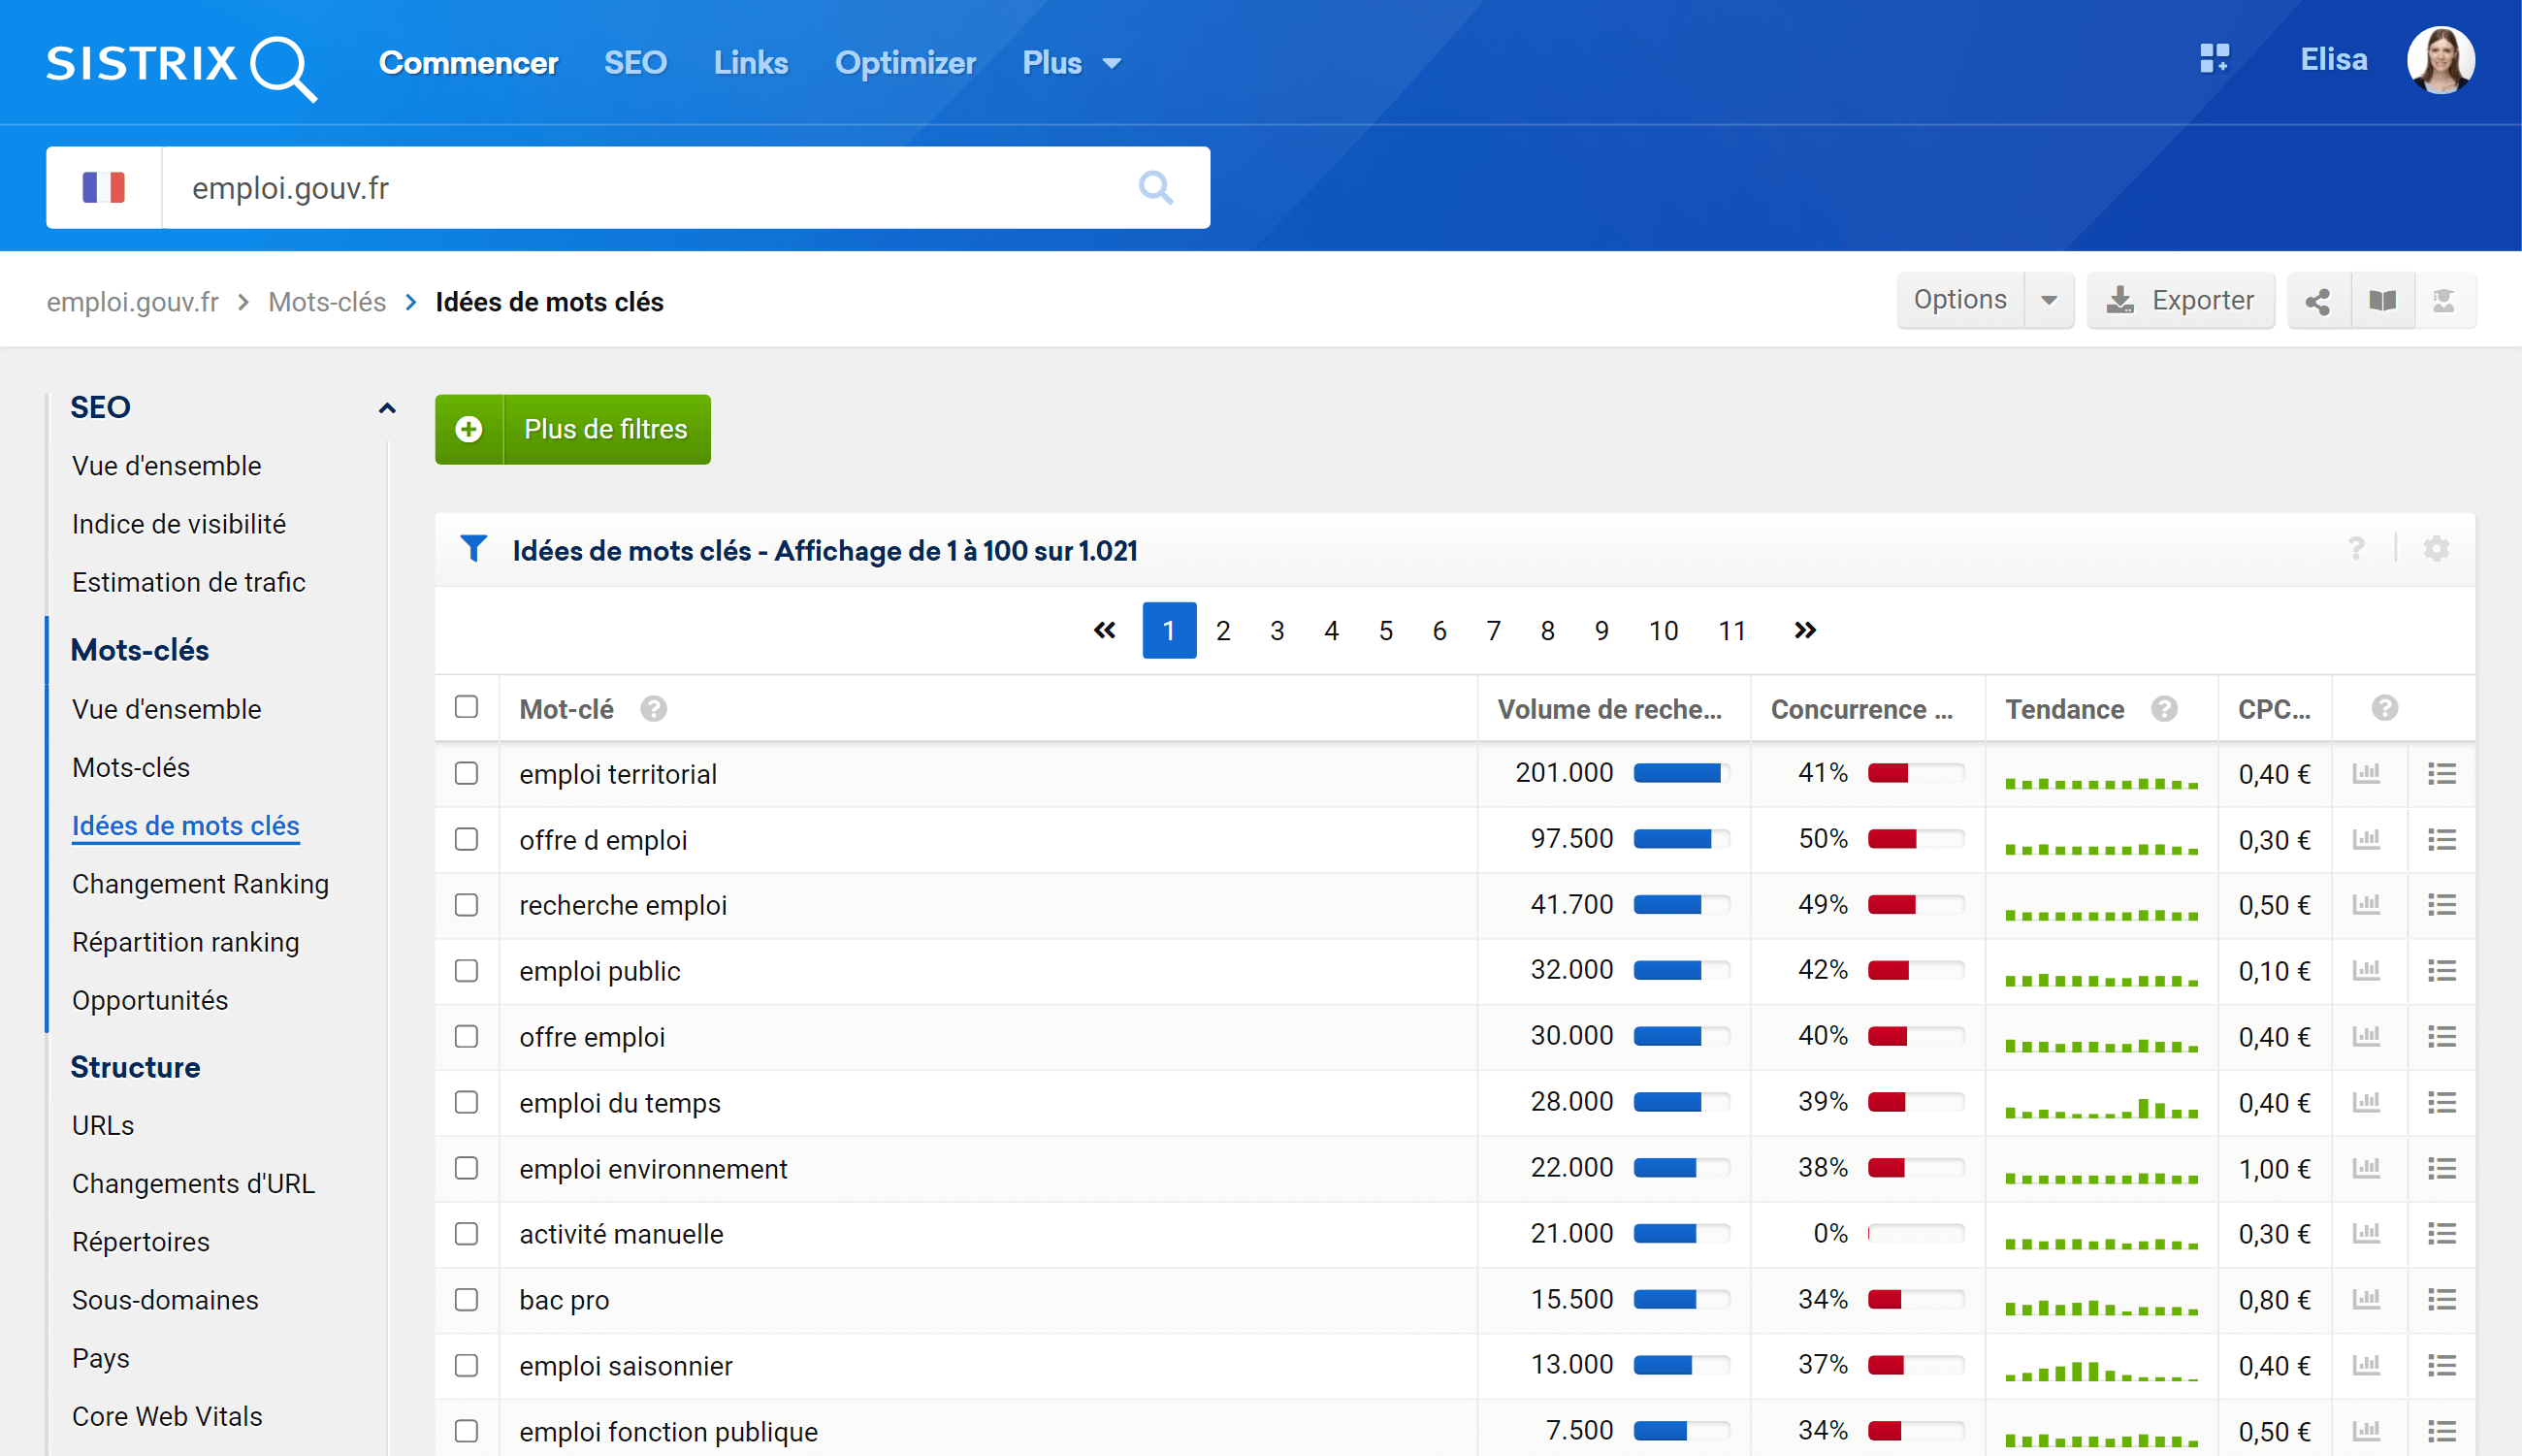Go to page 11
This screenshot has height=1456, width=2522.
[x=1731, y=630]
